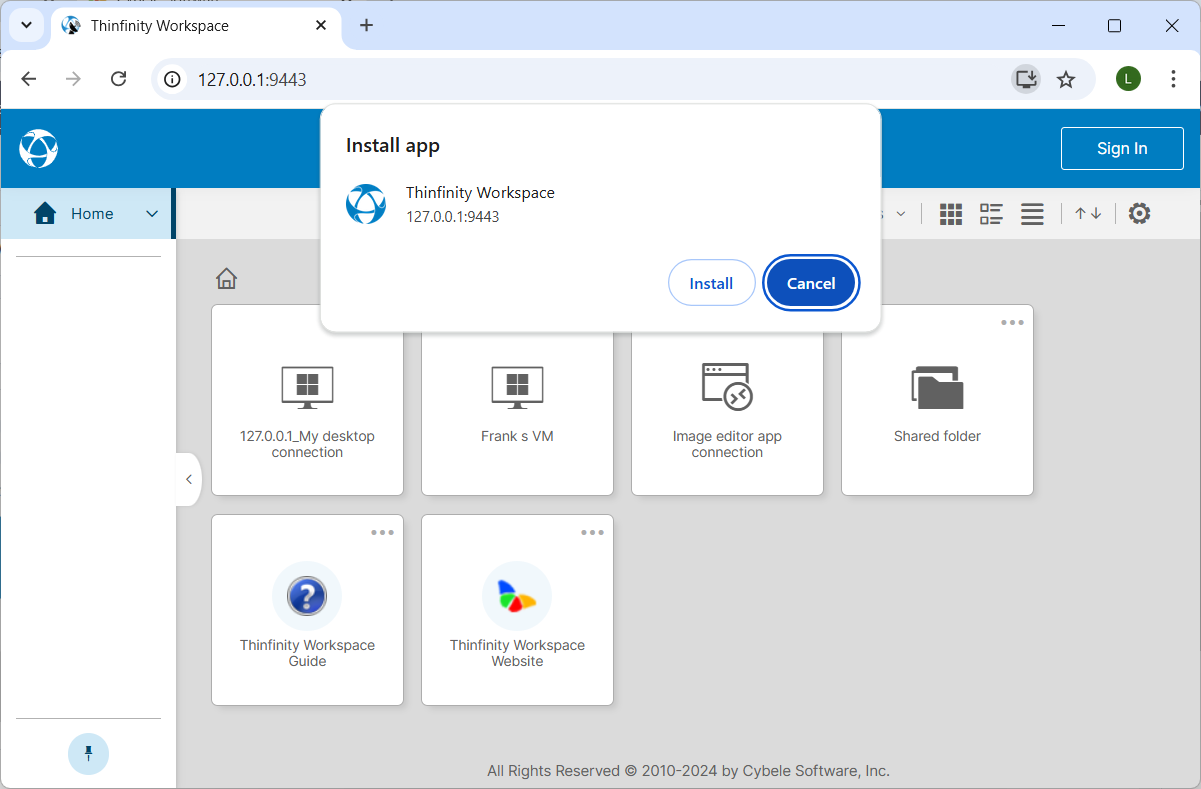Open the Shared folder card
Image resolution: width=1201 pixels, height=789 pixels.
click(937, 400)
